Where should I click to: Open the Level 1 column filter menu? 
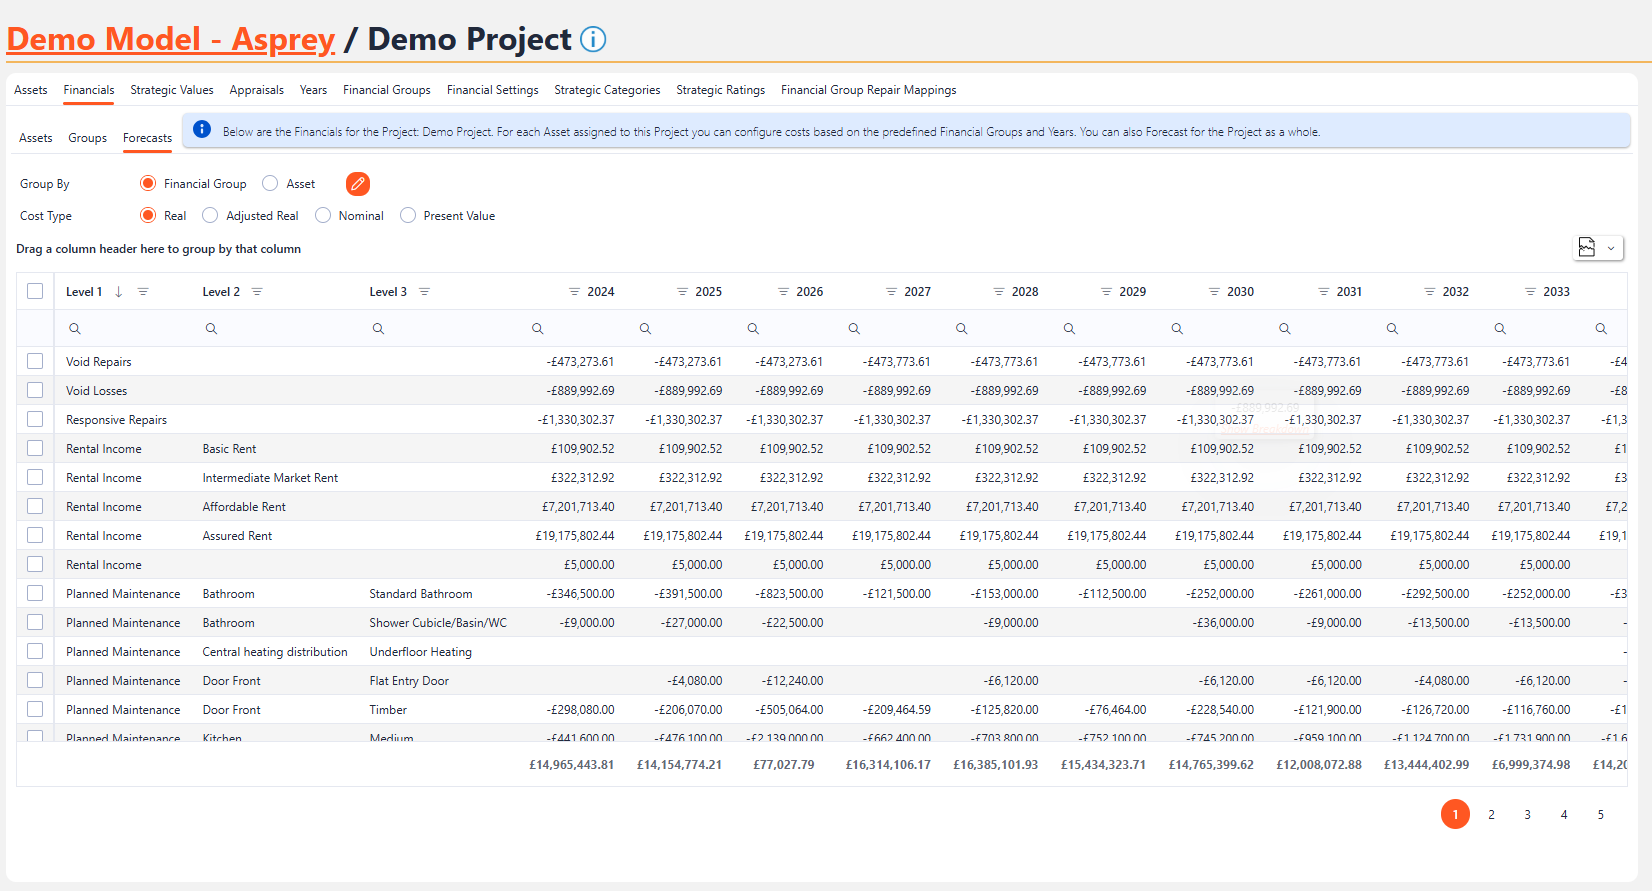point(143,292)
